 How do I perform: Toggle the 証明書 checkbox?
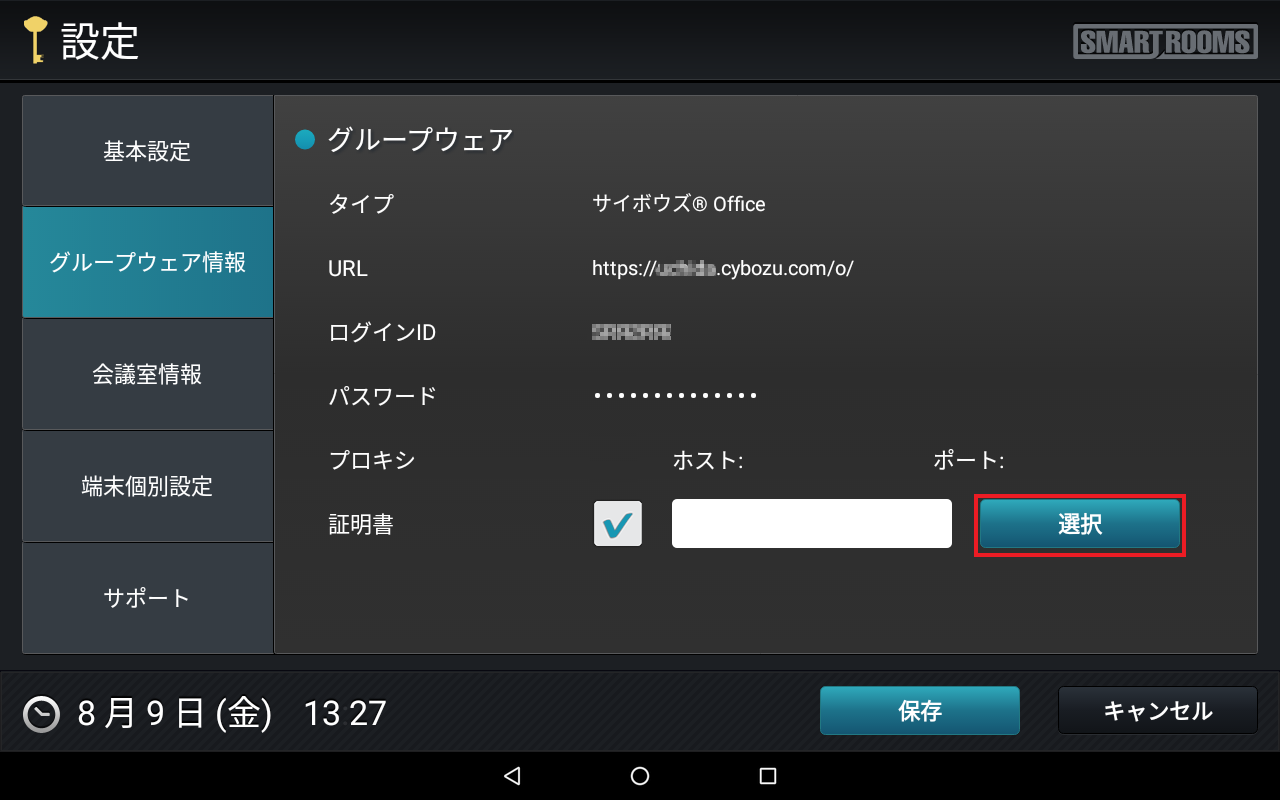618,524
